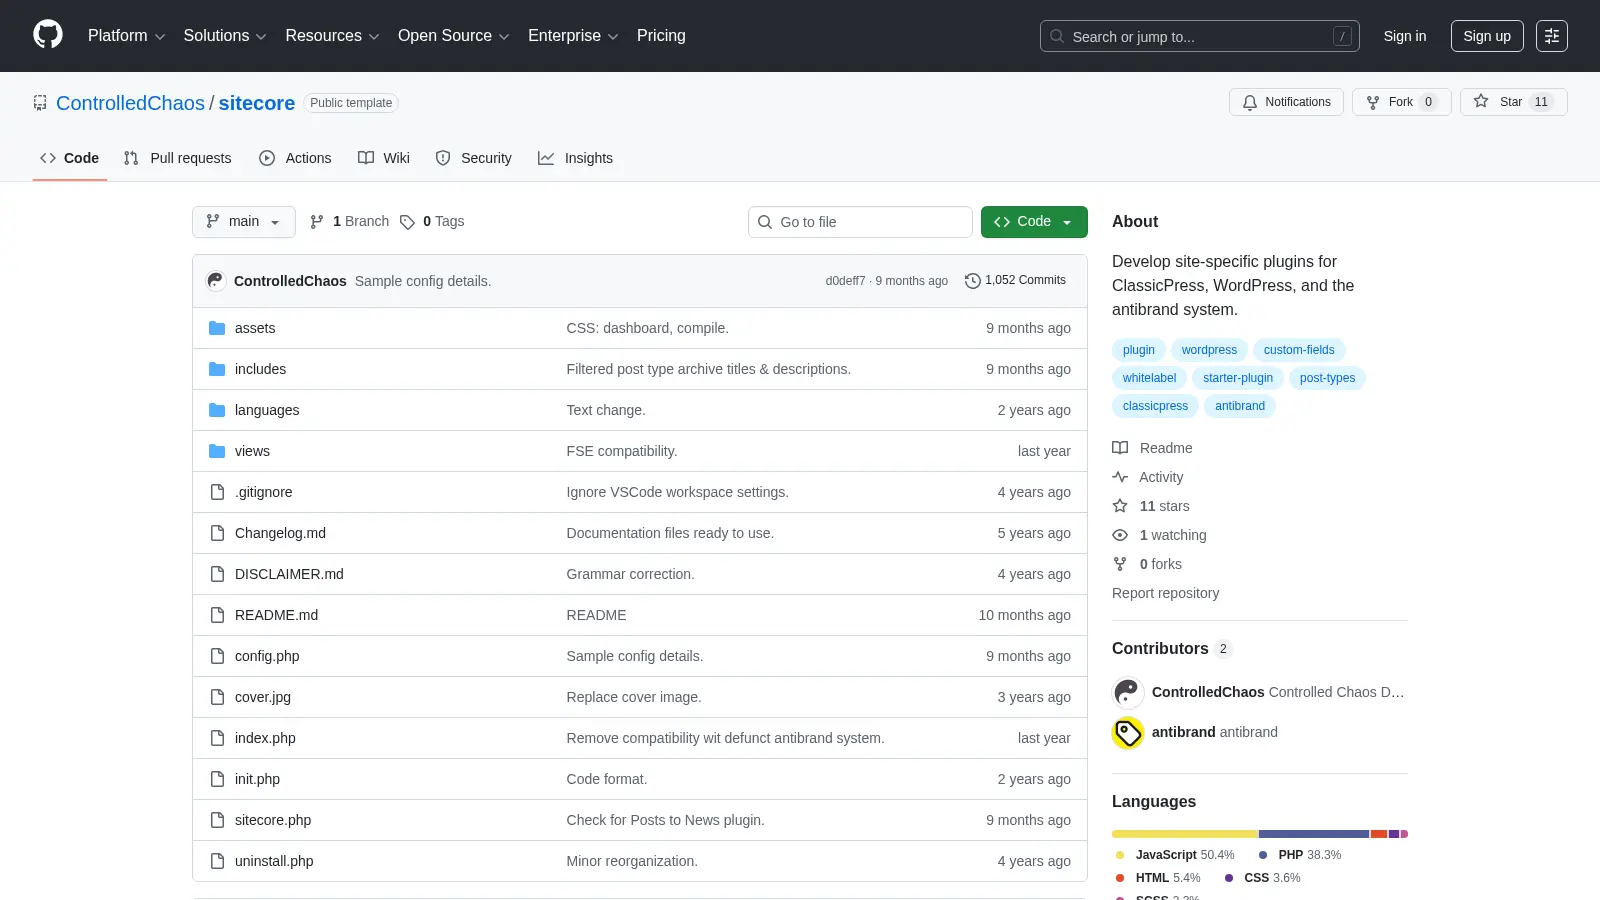
Task: Click the PHP segment of the languages bar
Action: click(1314, 834)
